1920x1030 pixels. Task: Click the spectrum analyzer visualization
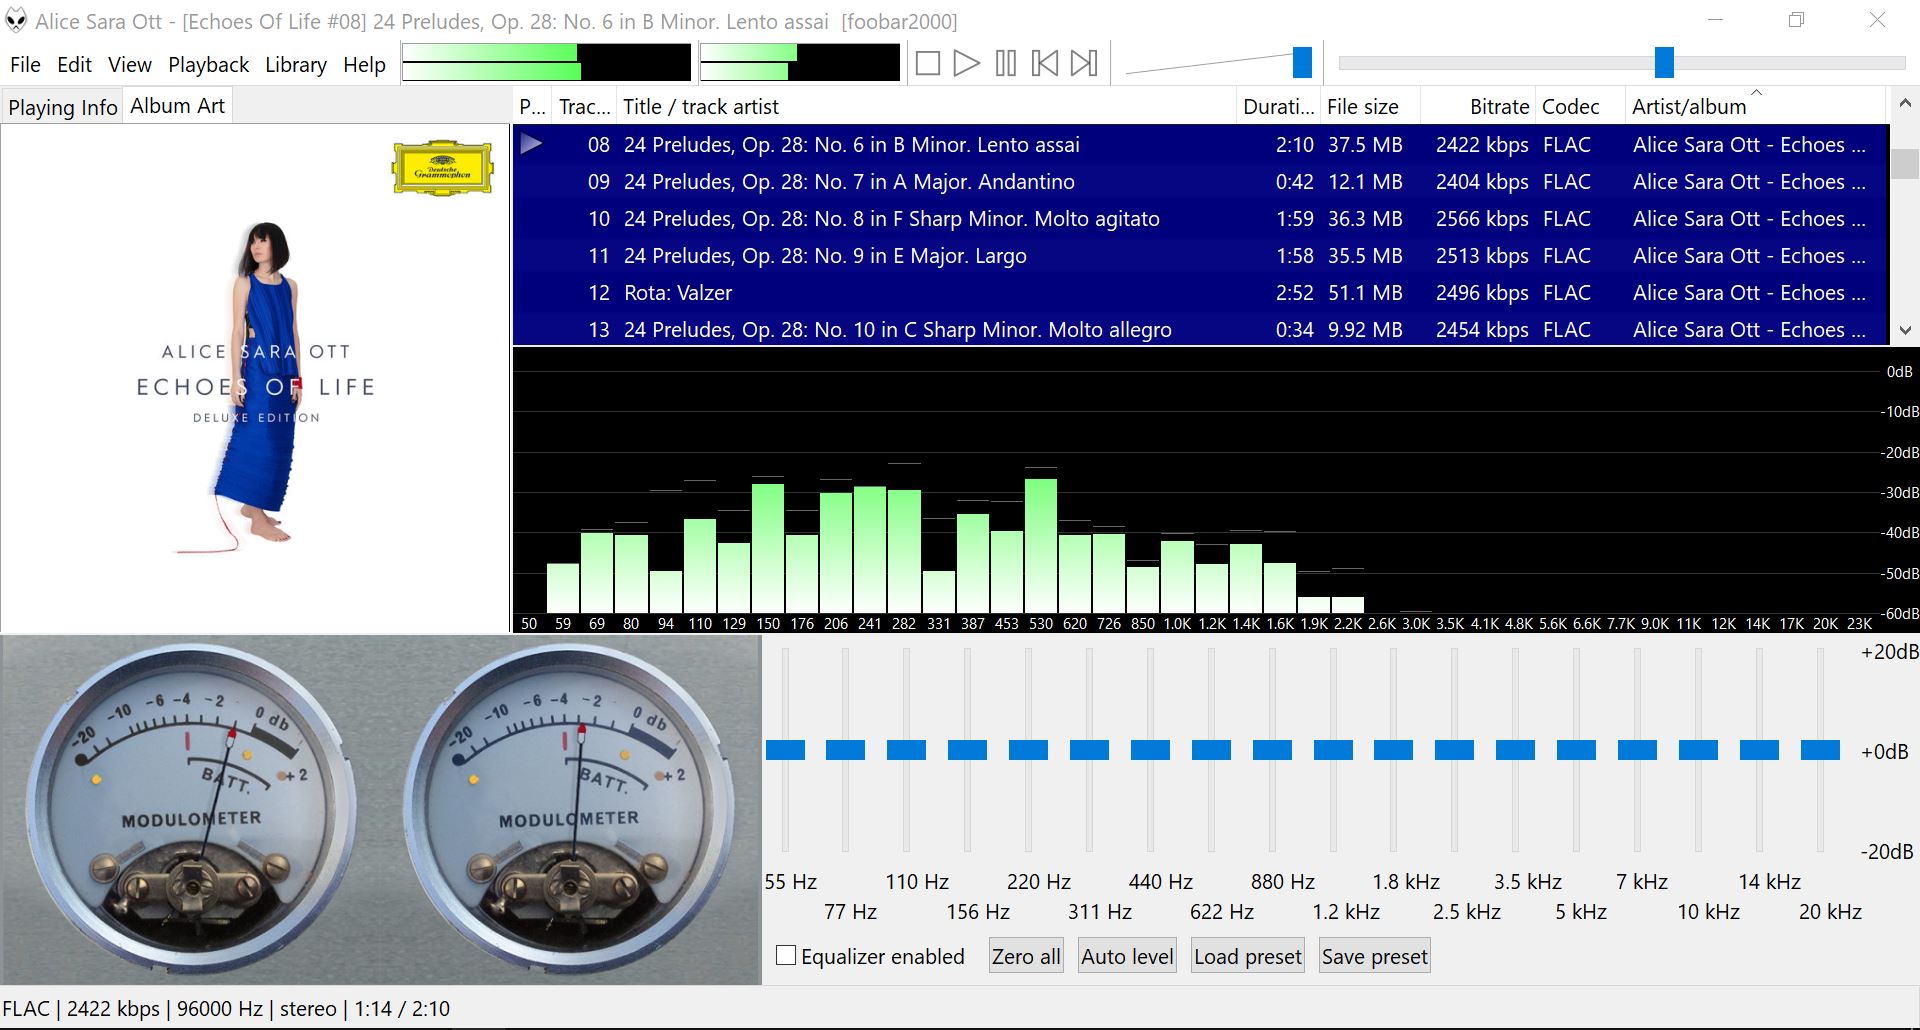point(1215,490)
